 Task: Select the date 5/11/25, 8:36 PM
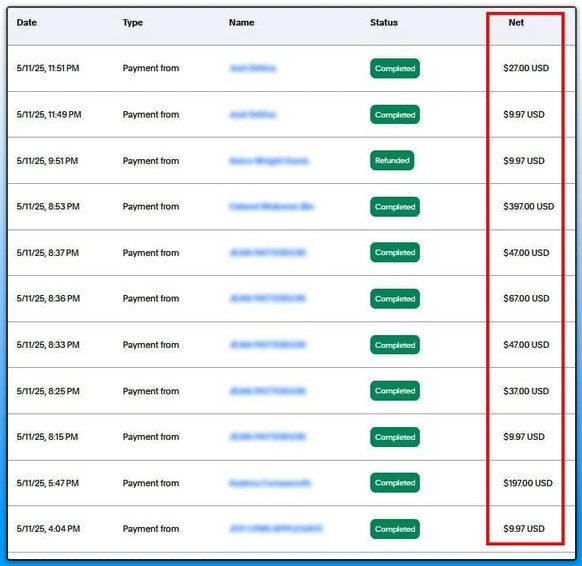(x=48, y=298)
